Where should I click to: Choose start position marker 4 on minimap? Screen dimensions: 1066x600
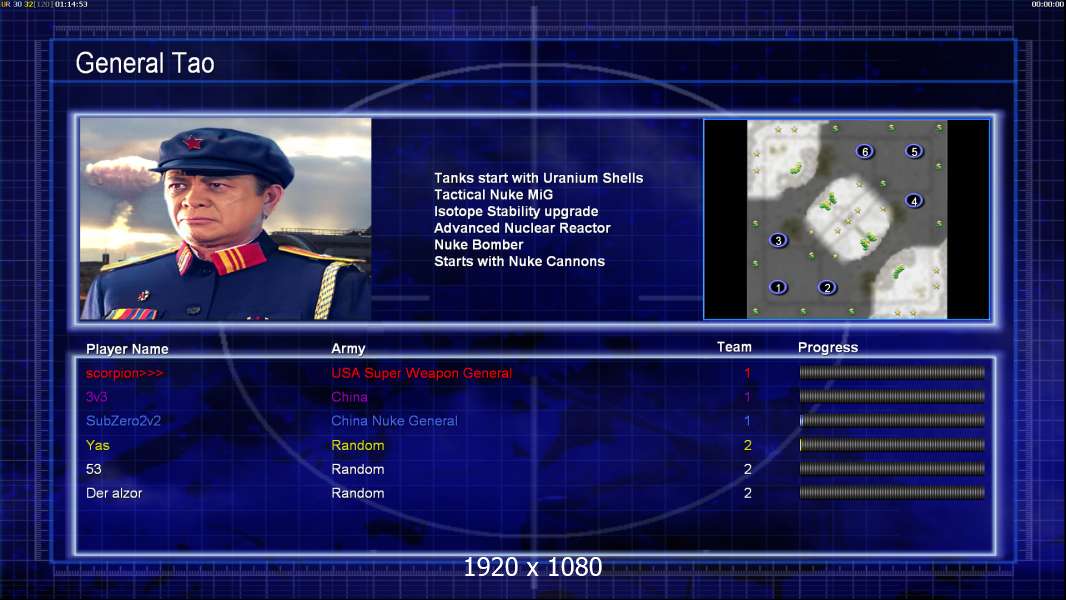pos(914,200)
